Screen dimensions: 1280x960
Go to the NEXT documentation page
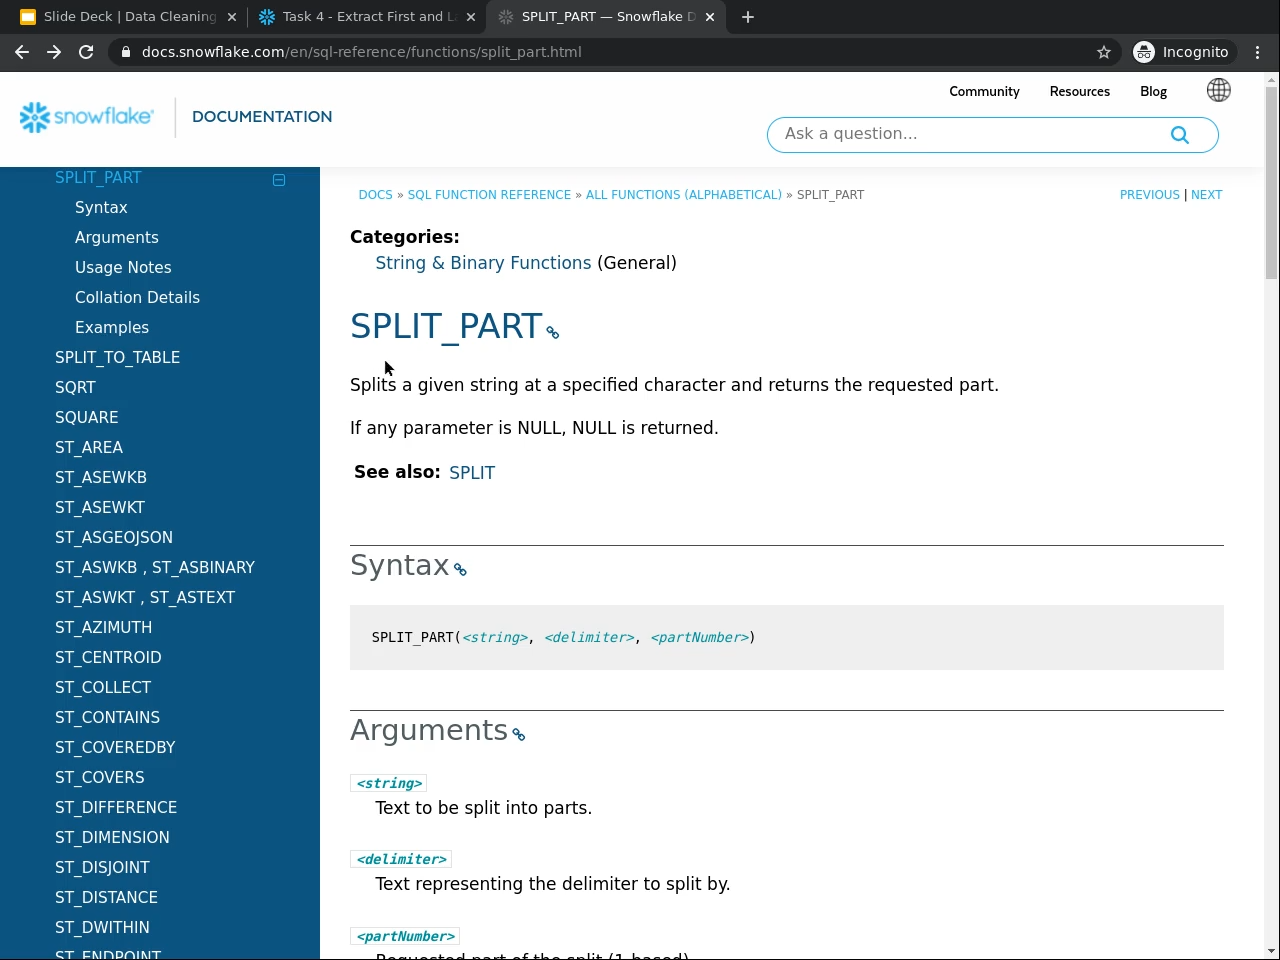pyautogui.click(x=1206, y=195)
